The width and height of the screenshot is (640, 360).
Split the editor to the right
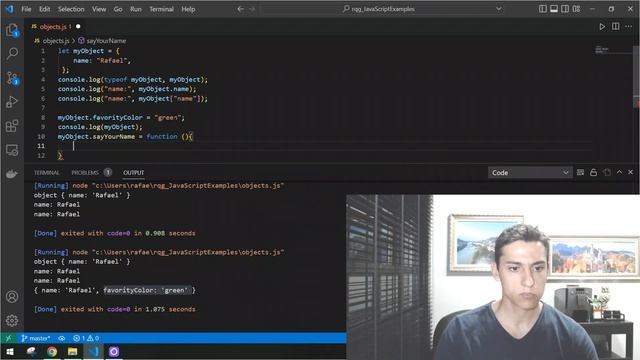(x=616, y=27)
